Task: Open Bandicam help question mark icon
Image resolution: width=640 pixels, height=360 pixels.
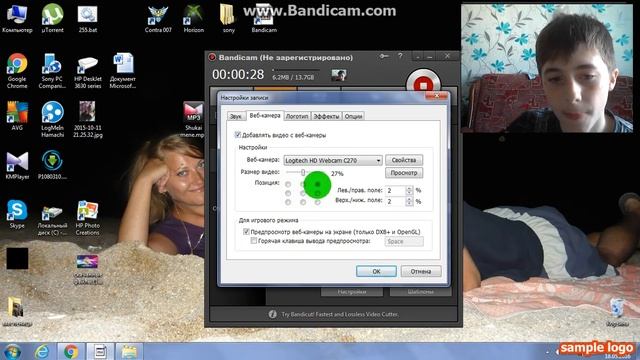Action: point(400,56)
